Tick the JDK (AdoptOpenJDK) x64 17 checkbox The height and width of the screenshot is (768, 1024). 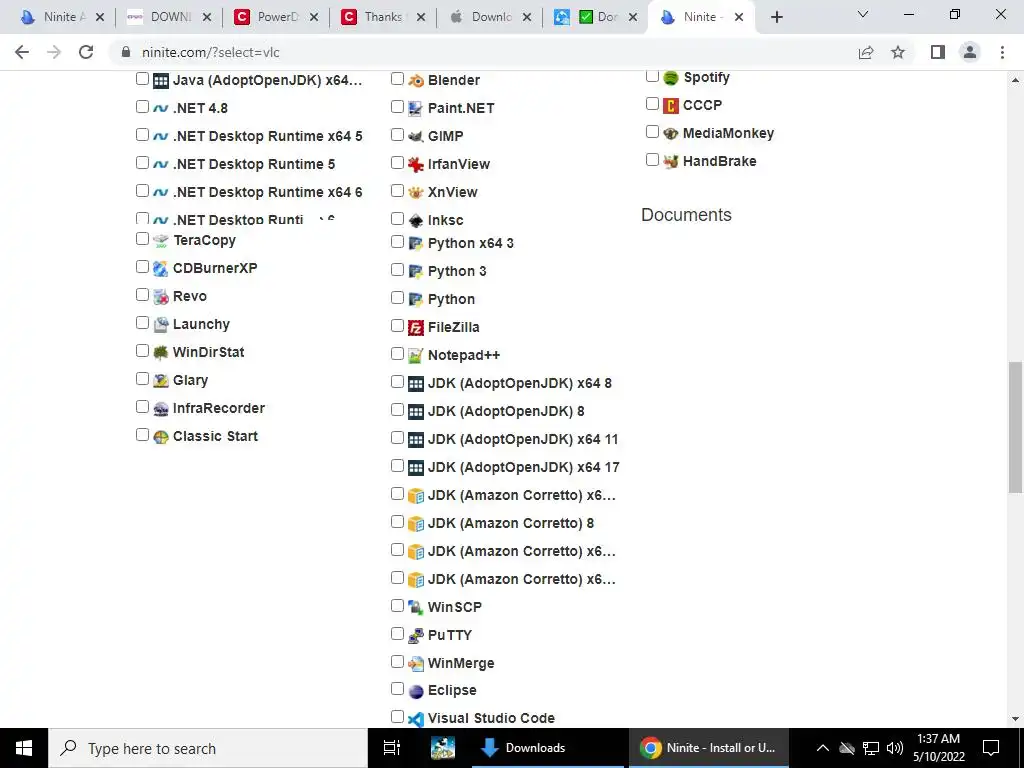click(x=397, y=466)
